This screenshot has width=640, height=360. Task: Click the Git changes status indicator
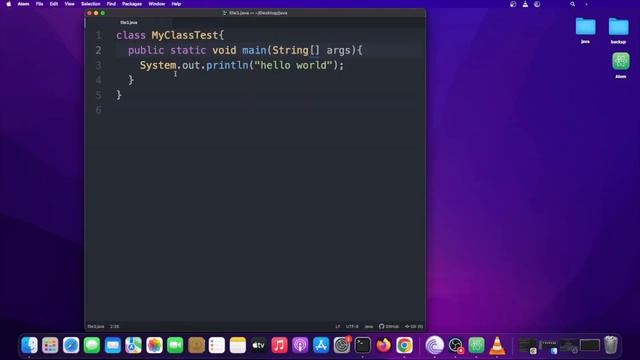pyautogui.click(x=413, y=327)
